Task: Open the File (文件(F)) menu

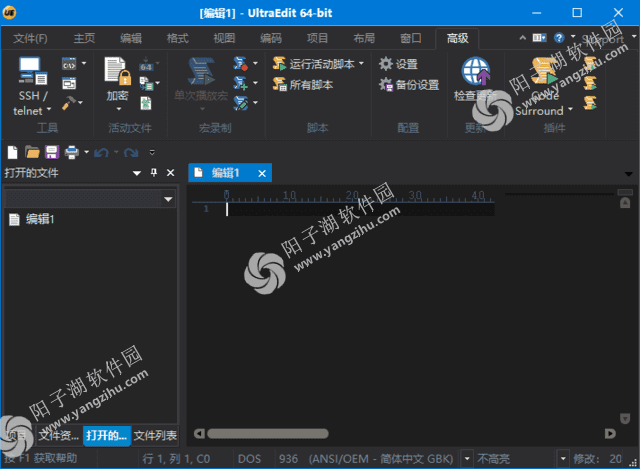Action: pos(30,38)
